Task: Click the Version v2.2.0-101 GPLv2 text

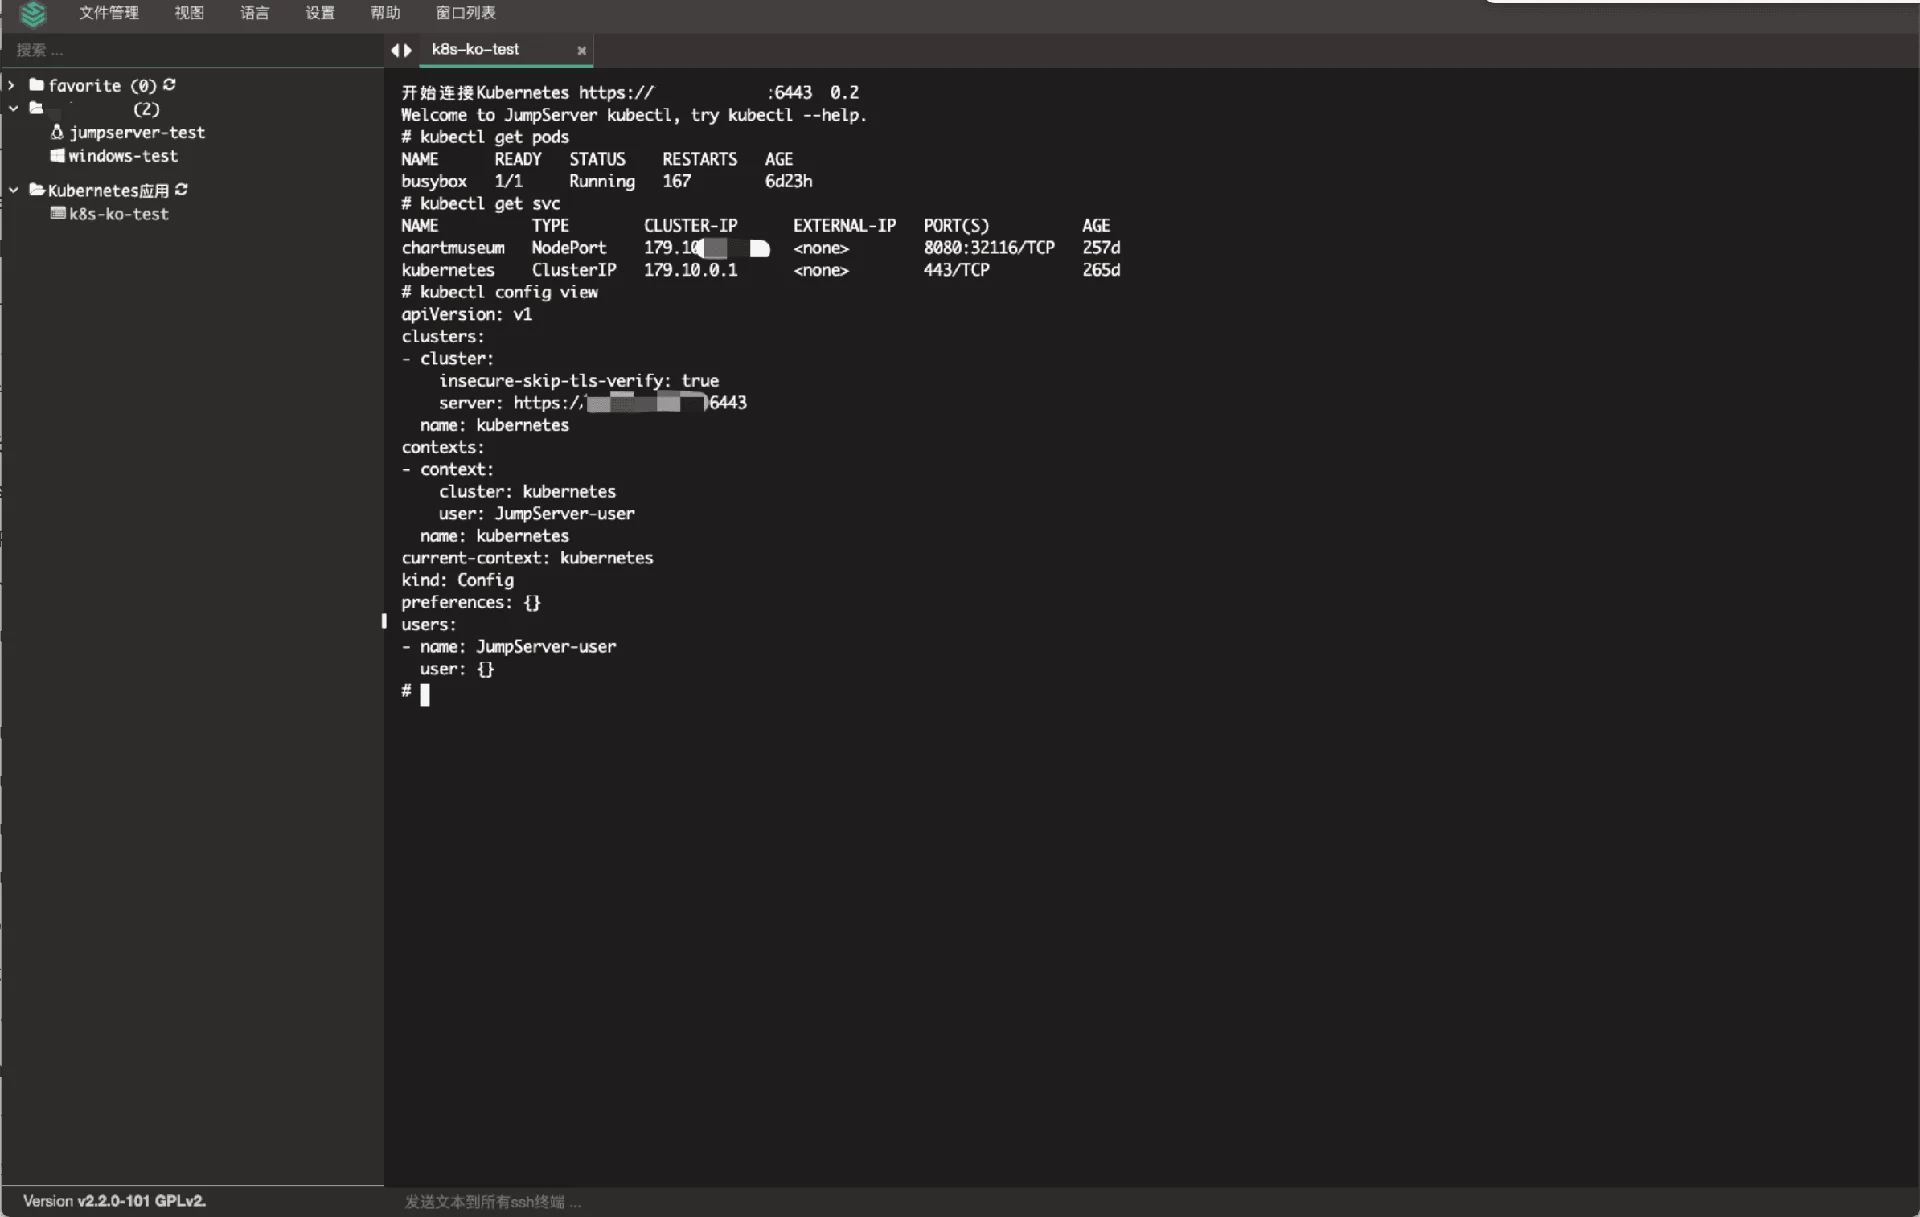Action: point(114,1201)
